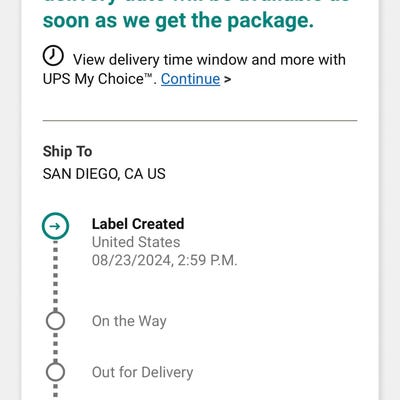Click the On the Way circle marker

tap(55, 321)
